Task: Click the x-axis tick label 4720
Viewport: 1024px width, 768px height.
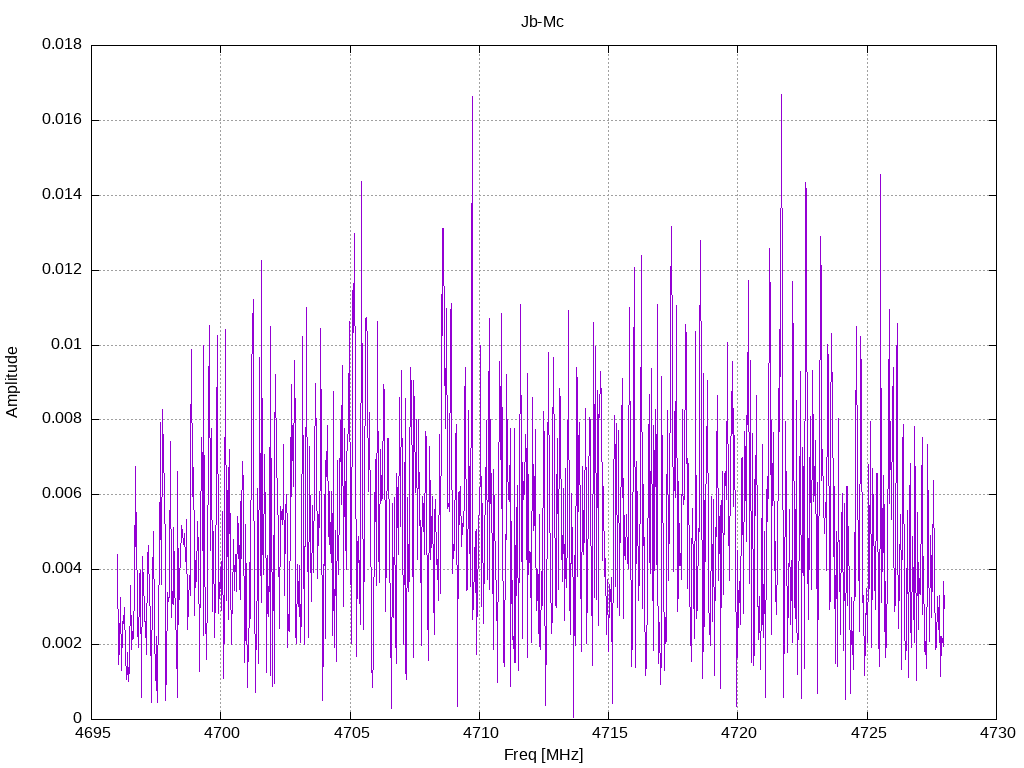Action: tap(739, 733)
